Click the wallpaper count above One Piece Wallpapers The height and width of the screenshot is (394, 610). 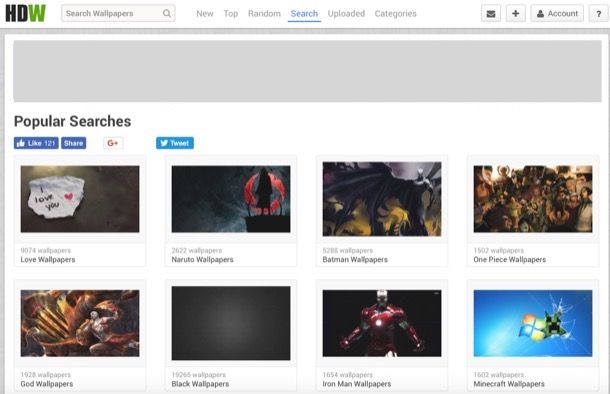coord(498,250)
